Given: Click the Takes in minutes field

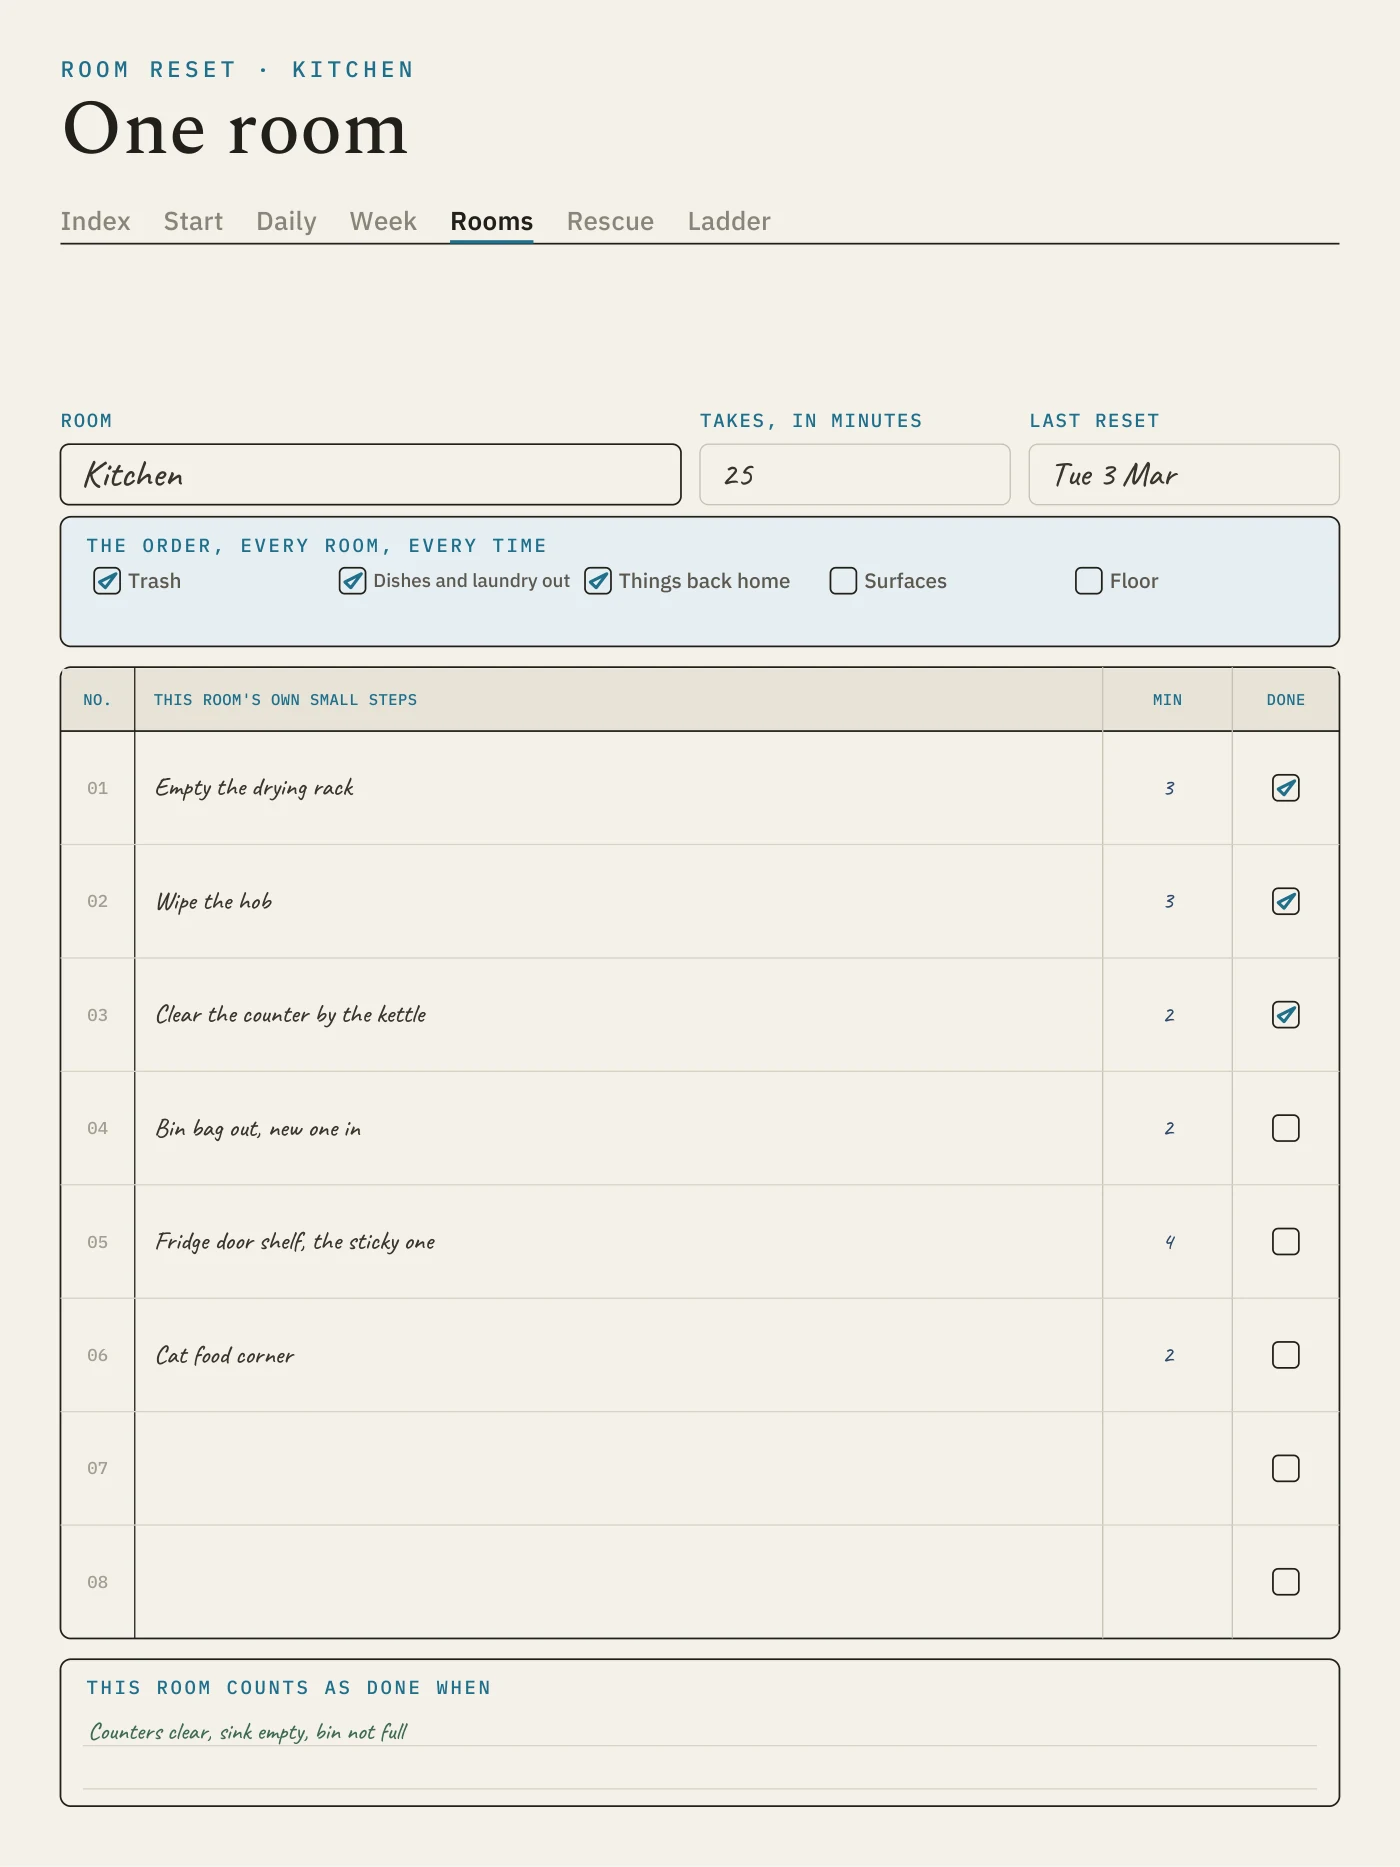Looking at the screenshot, I should [x=854, y=475].
